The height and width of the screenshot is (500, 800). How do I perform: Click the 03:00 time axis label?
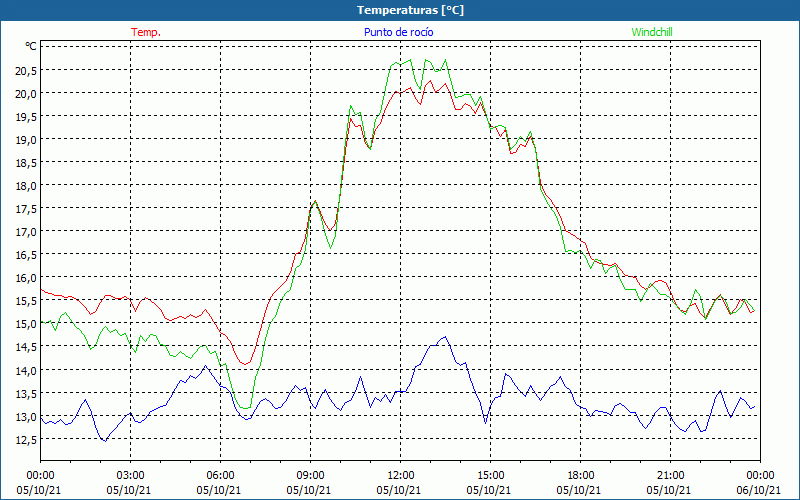(x=131, y=475)
